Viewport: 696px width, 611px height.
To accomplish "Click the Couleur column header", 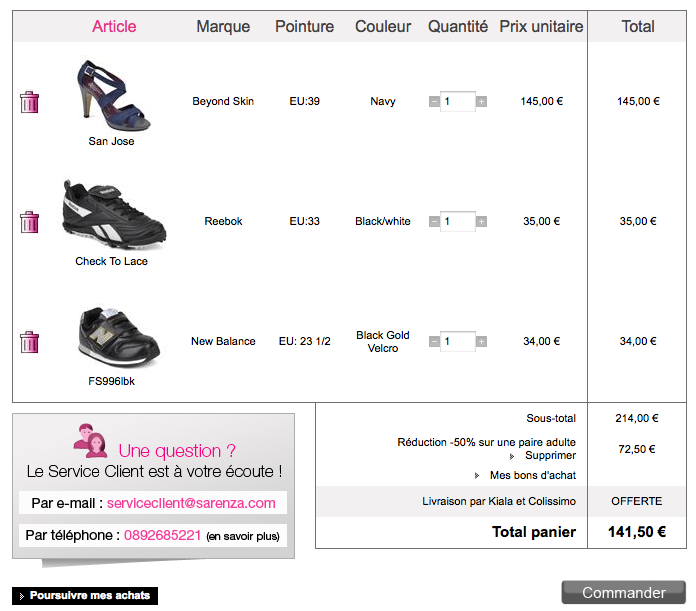I will coord(383,27).
